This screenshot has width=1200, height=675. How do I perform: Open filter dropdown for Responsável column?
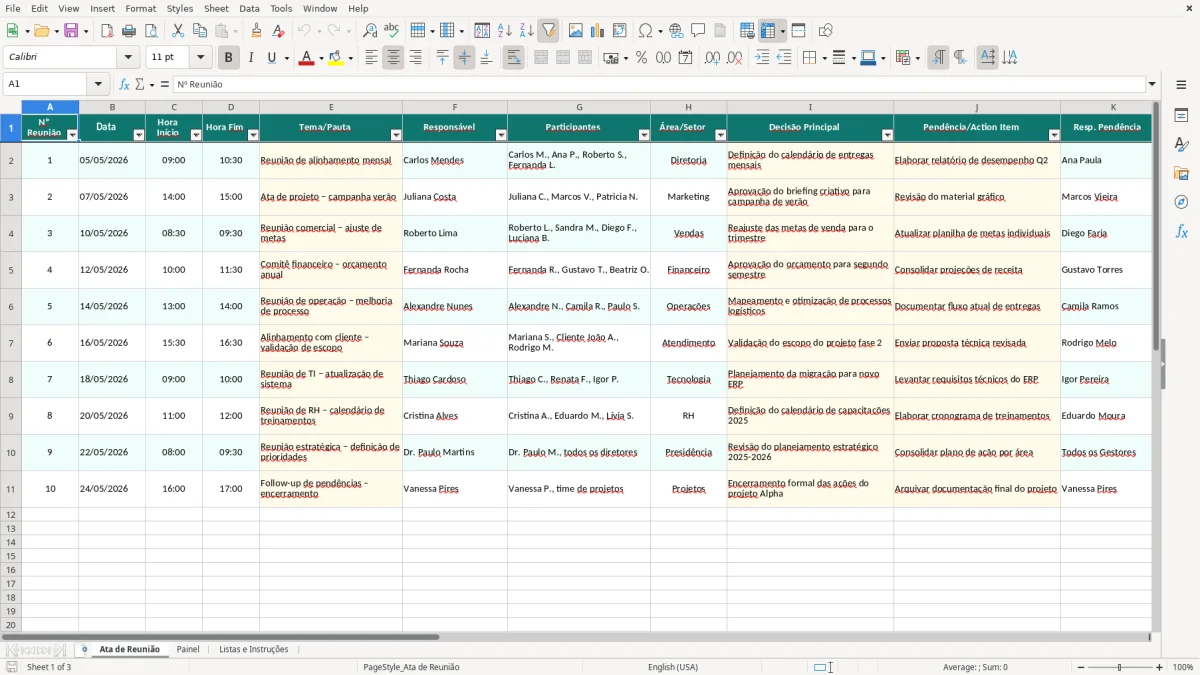click(x=501, y=135)
